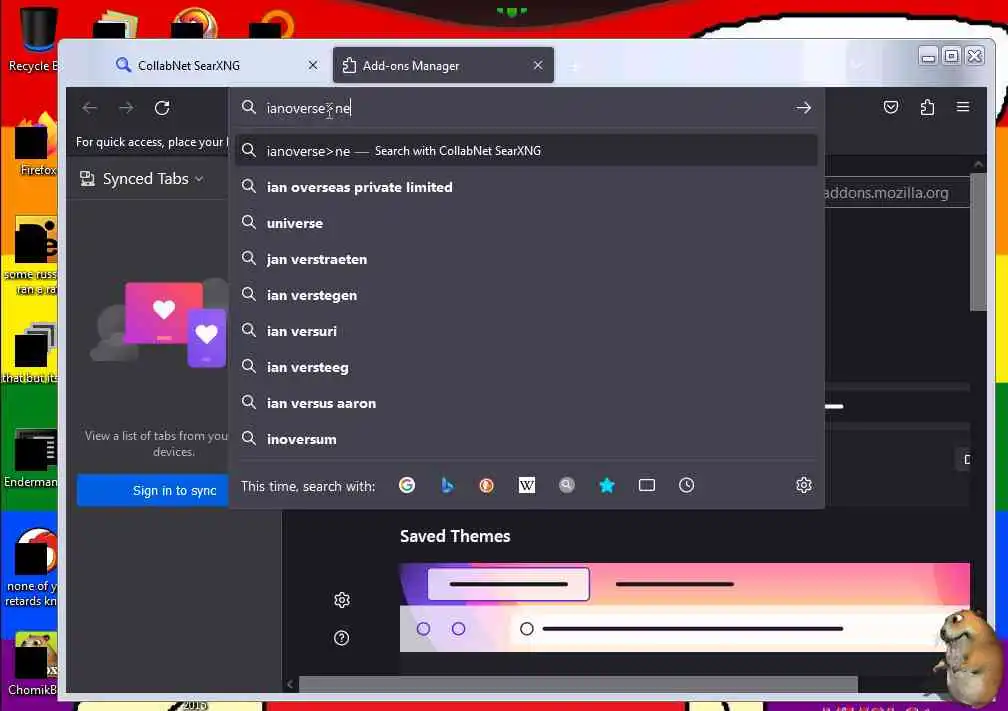This screenshot has height=711, width=1008.
Task: Search this time with SearXNG magnifier icon
Action: 566,485
